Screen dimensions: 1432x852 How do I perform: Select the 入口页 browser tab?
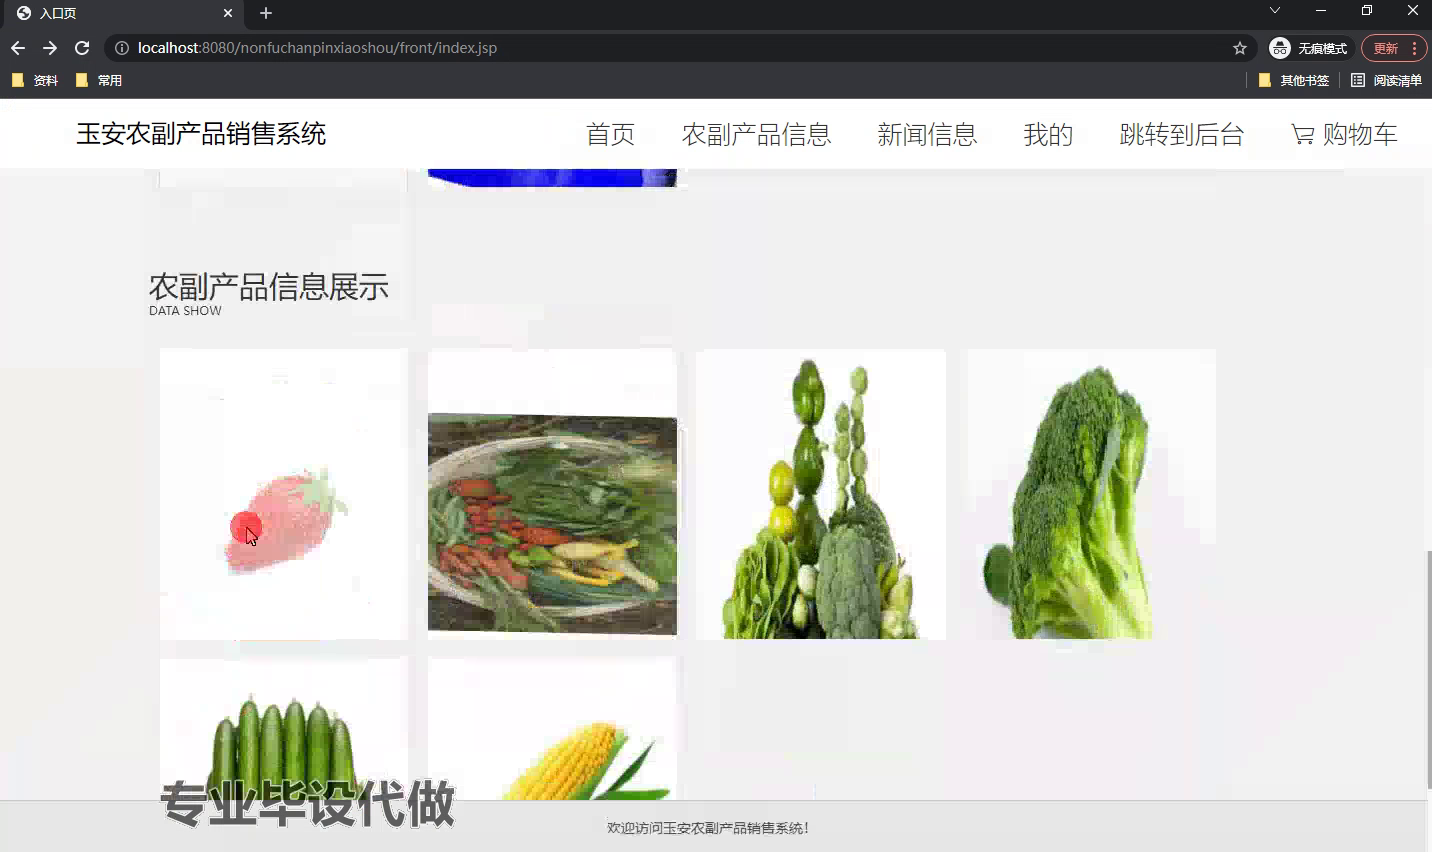coord(123,13)
